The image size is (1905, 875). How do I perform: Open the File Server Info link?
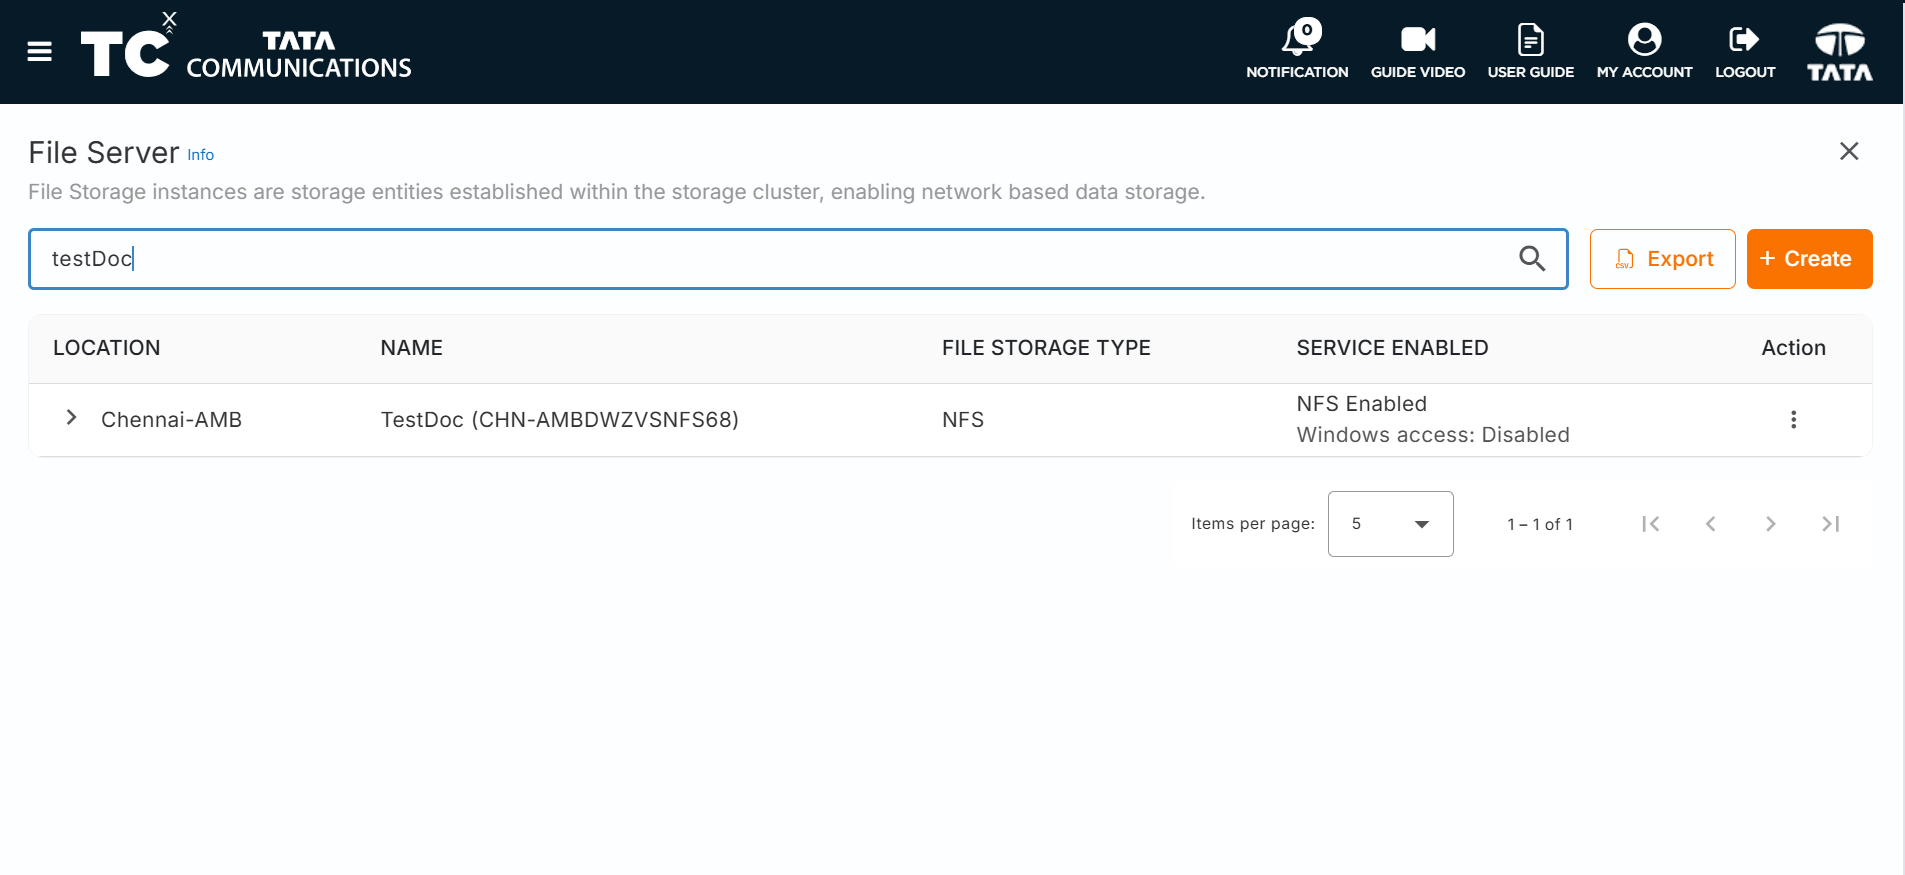(x=201, y=155)
